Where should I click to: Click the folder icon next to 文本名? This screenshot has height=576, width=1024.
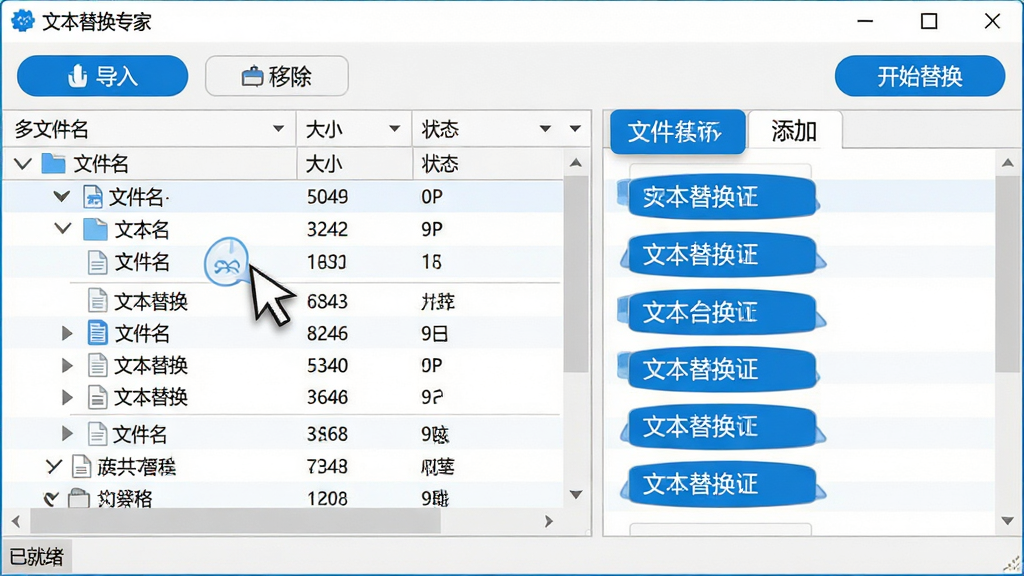click(x=95, y=229)
